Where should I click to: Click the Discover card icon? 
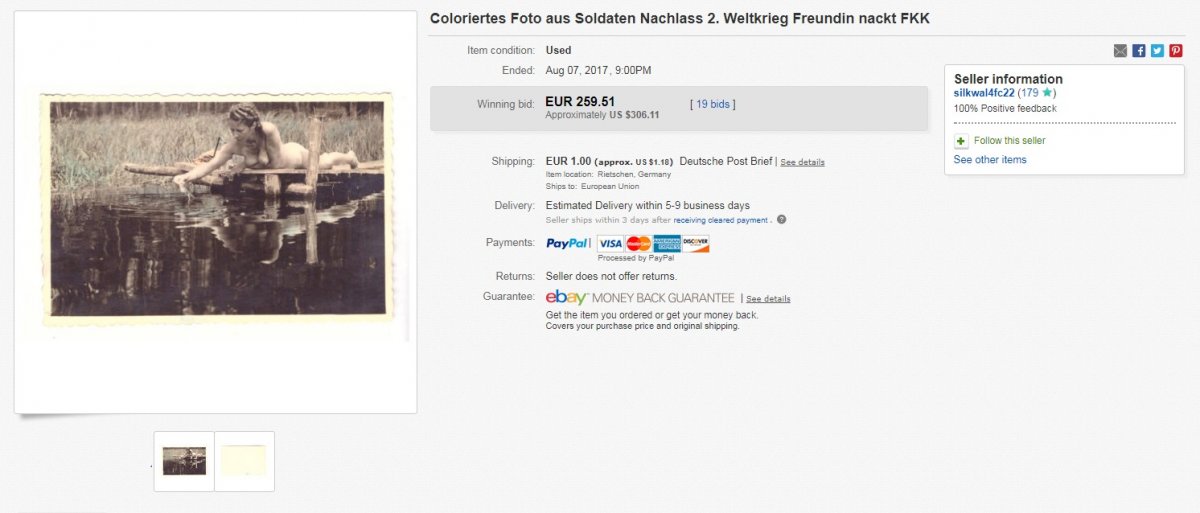(x=695, y=243)
